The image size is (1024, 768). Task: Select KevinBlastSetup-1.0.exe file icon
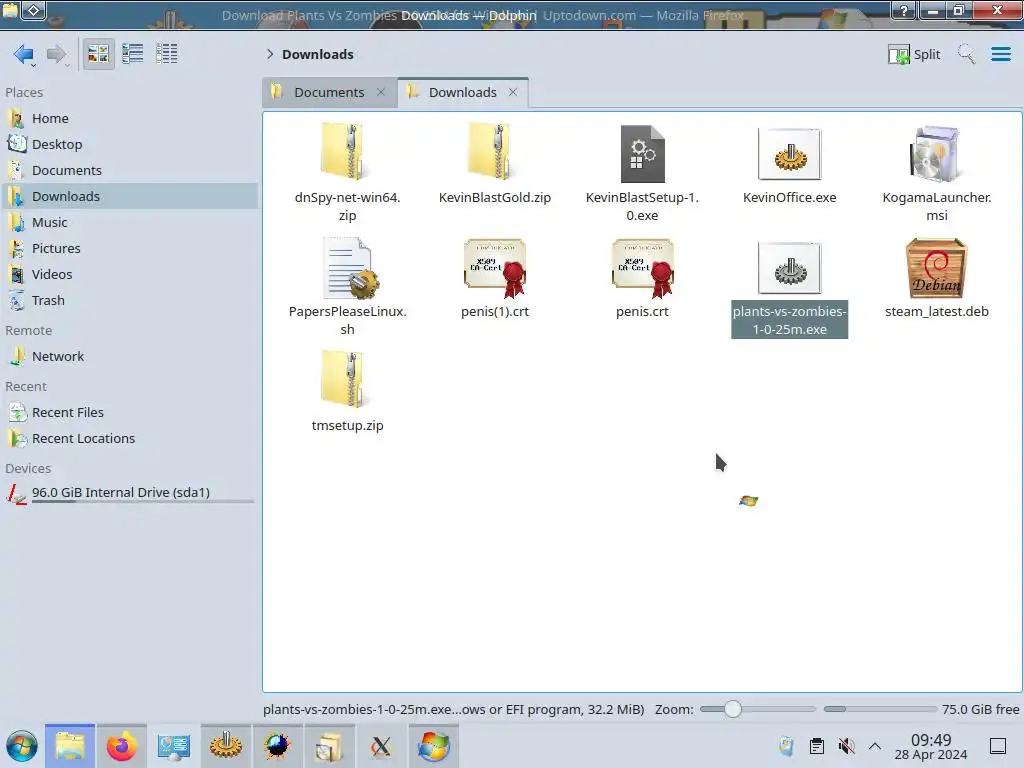(642, 153)
